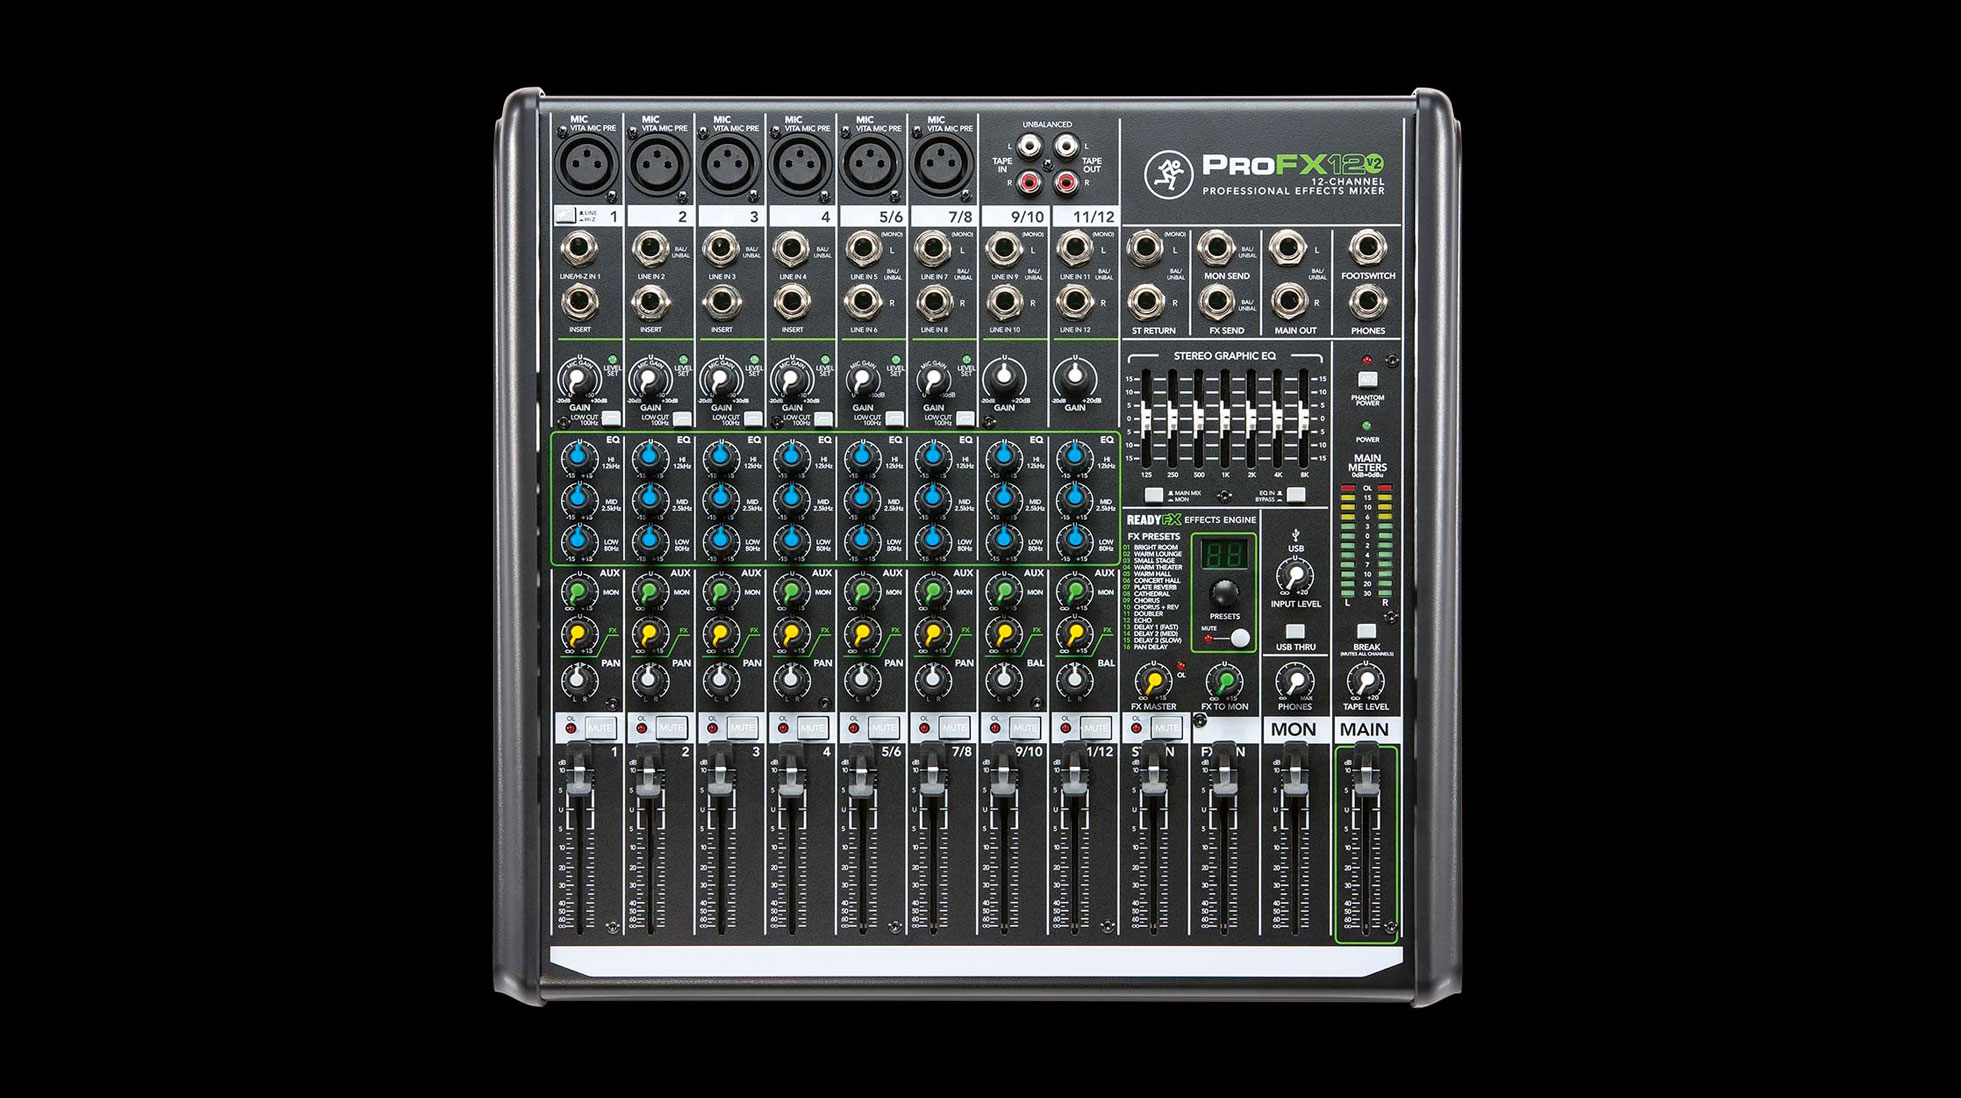Screen dimensions: 1961x1098
Task: Click the channel 9/10 Gain knob
Action: [x=1004, y=379]
